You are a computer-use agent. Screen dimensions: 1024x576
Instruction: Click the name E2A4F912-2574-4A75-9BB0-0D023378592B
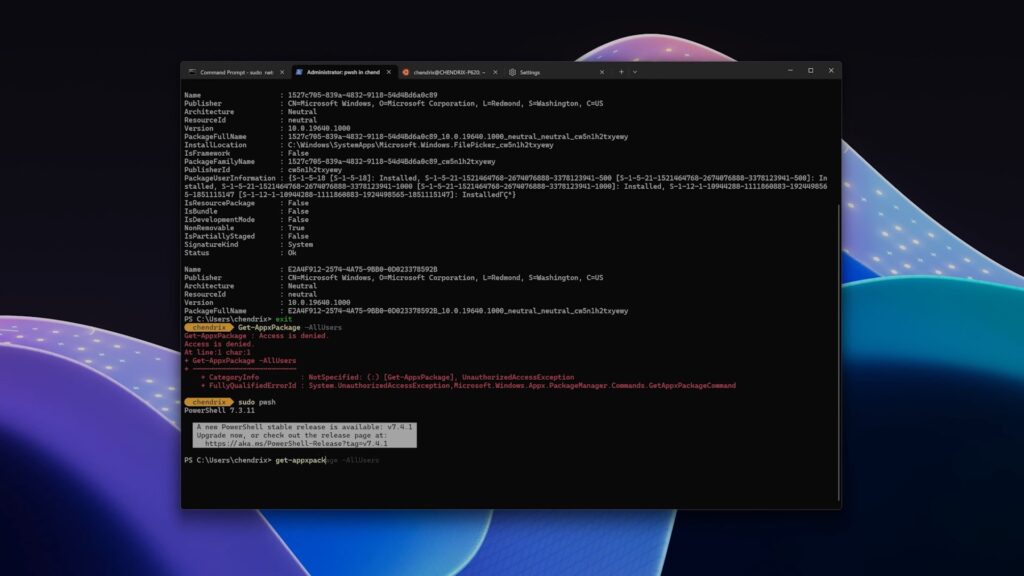pos(362,270)
